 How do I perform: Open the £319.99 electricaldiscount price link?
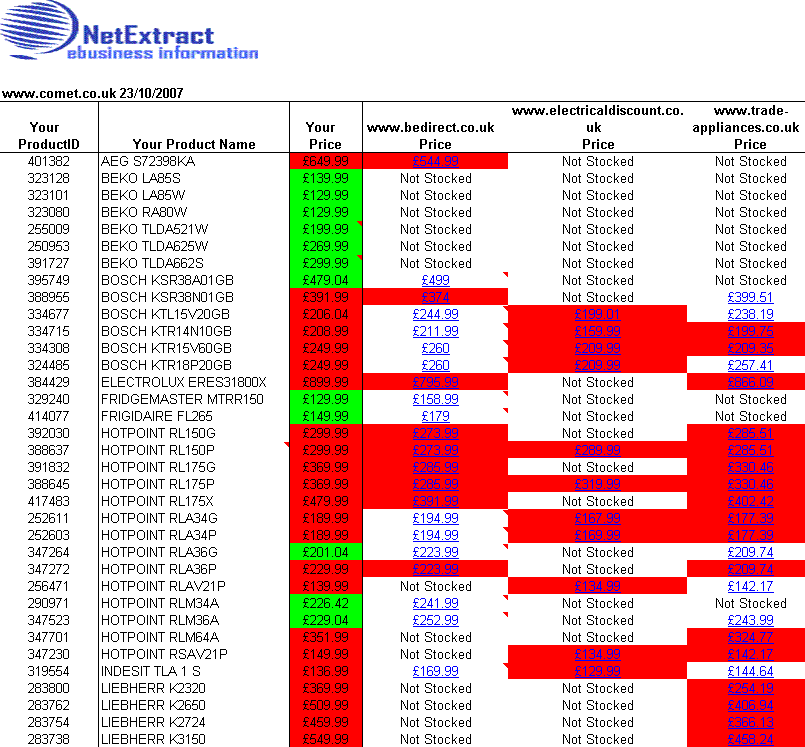(598, 484)
